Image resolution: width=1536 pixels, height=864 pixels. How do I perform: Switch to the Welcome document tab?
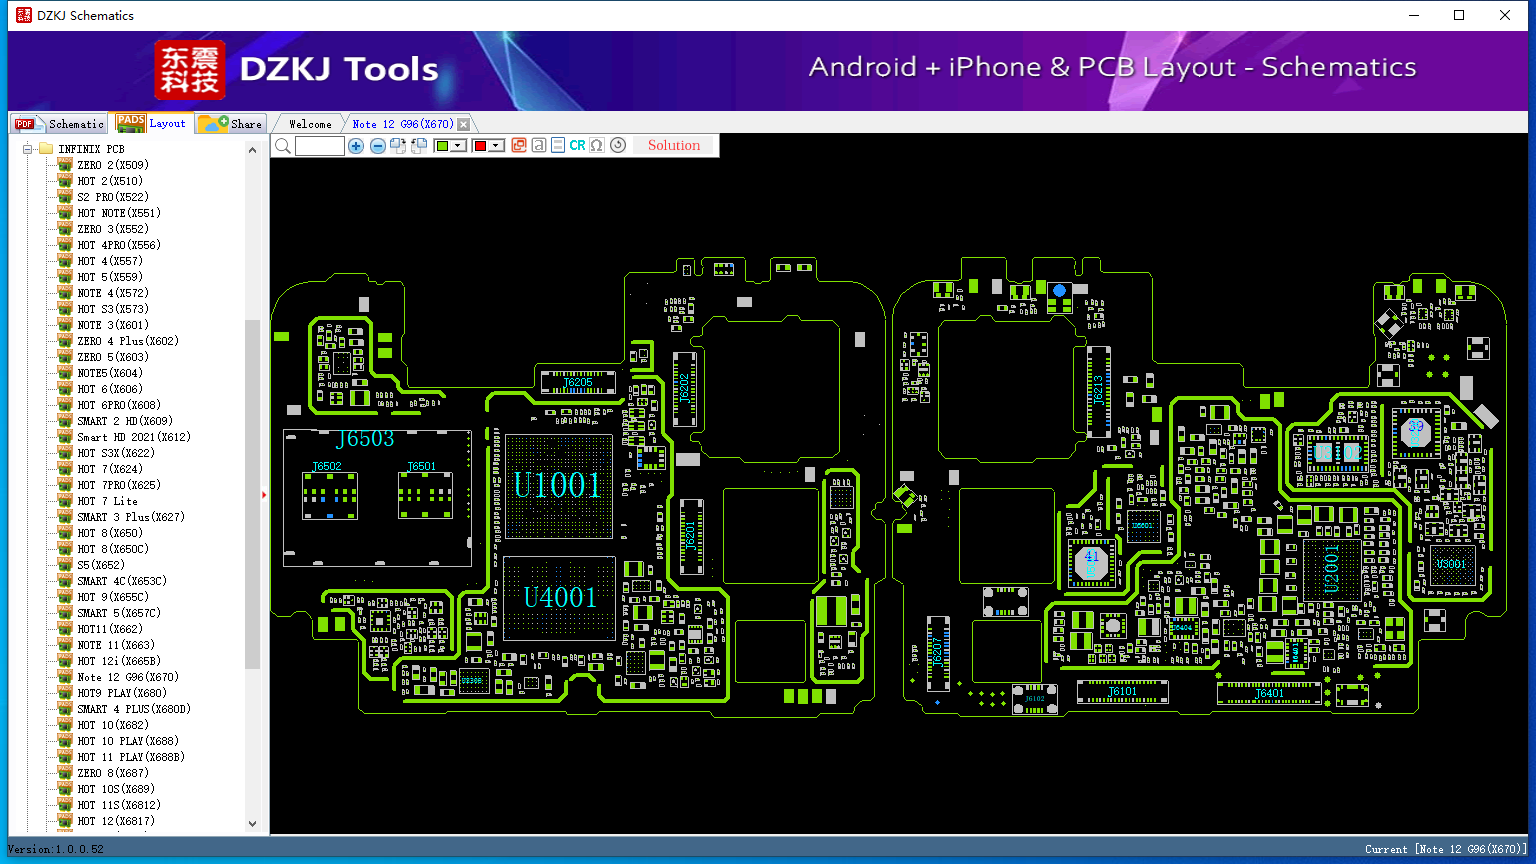point(310,124)
